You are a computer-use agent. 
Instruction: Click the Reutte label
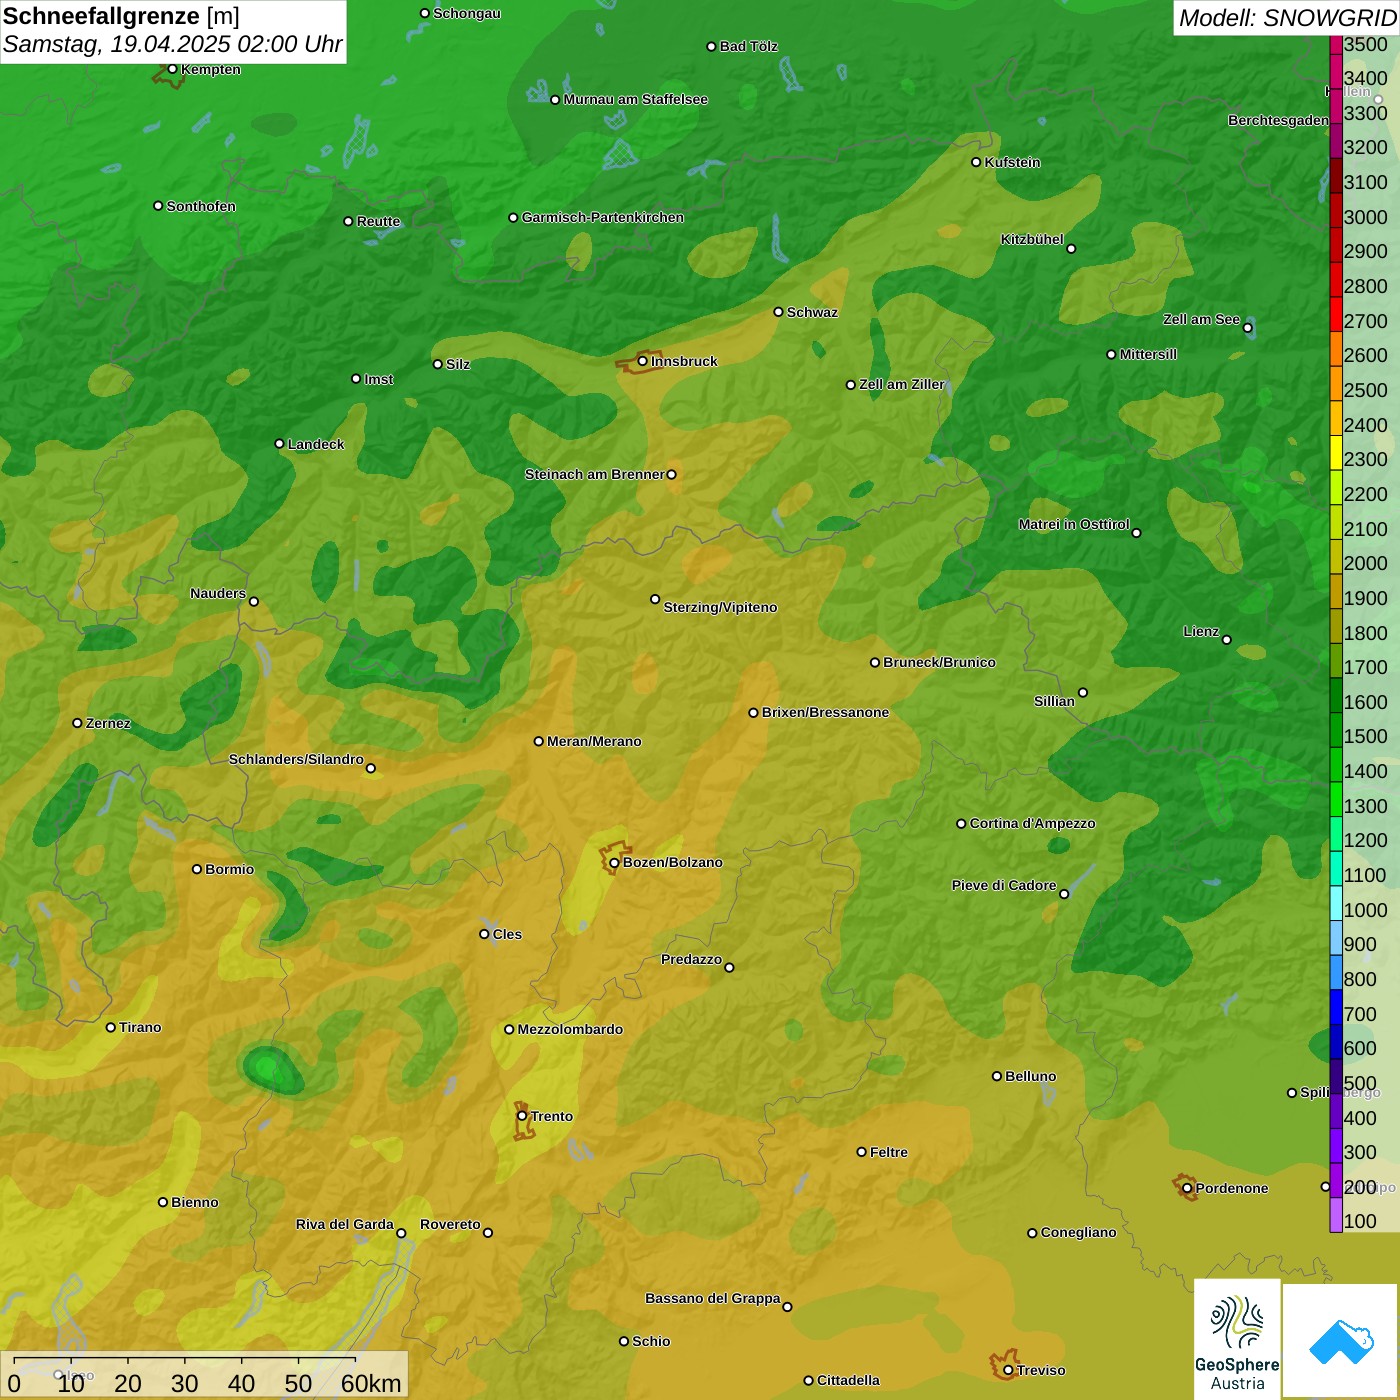378,221
